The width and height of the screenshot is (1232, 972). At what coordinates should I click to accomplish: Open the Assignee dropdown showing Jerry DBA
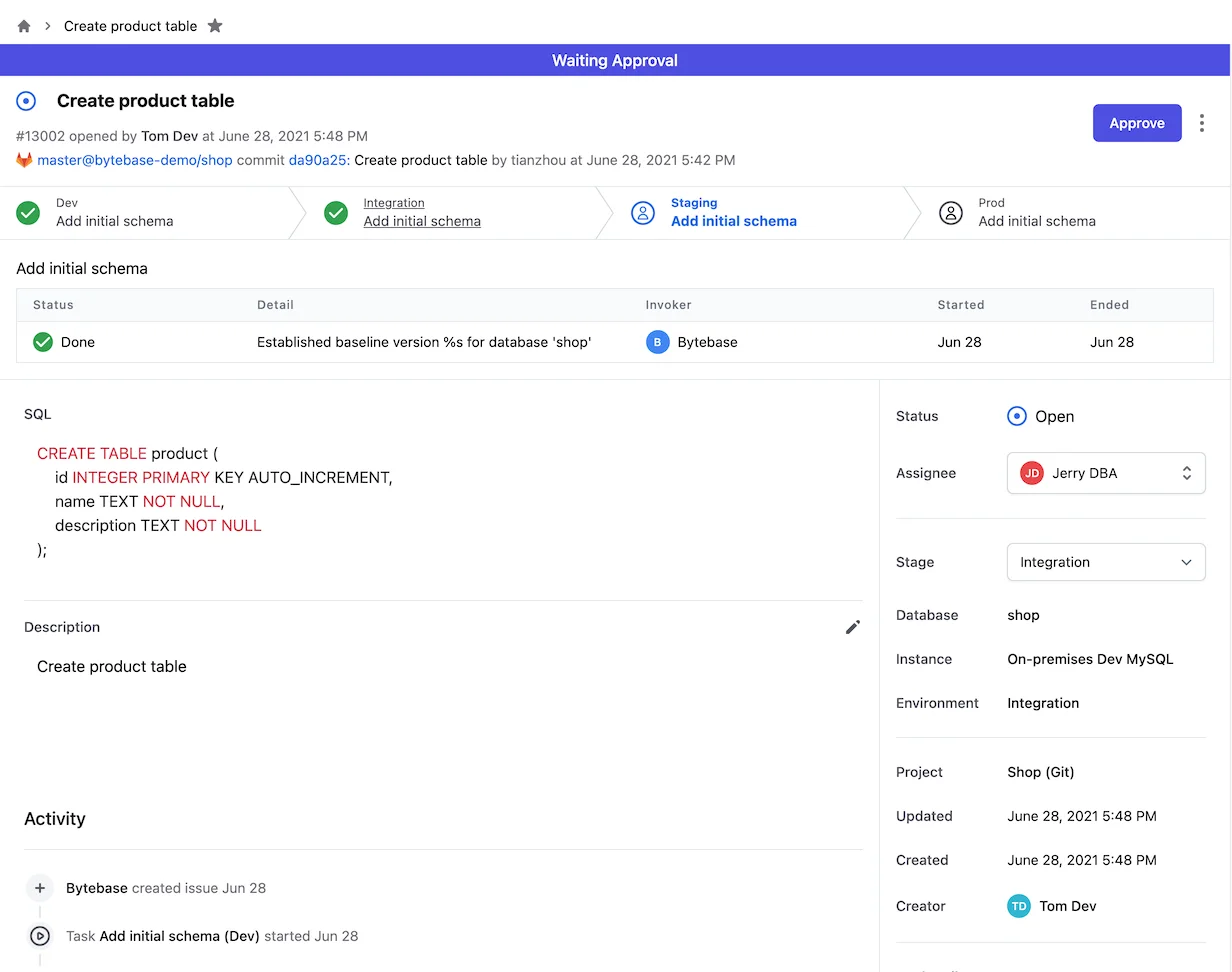(1105, 473)
